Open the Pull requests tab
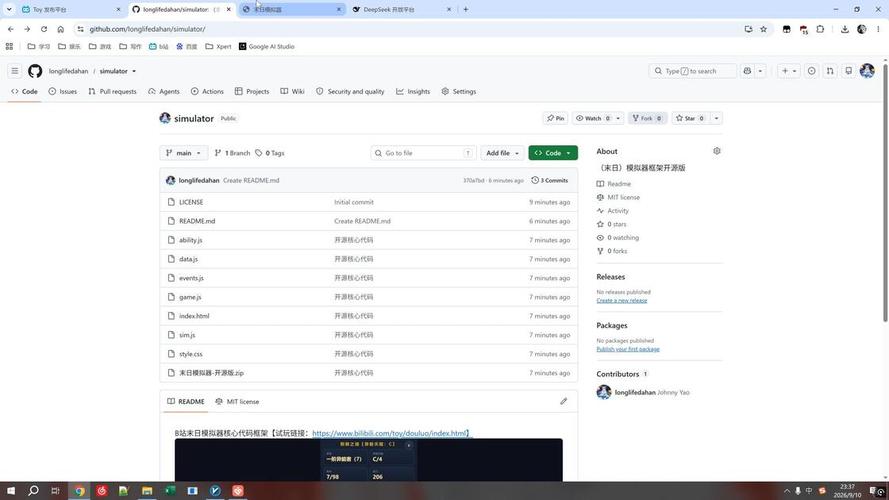889x500 pixels. pyautogui.click(x=112, y=91)
